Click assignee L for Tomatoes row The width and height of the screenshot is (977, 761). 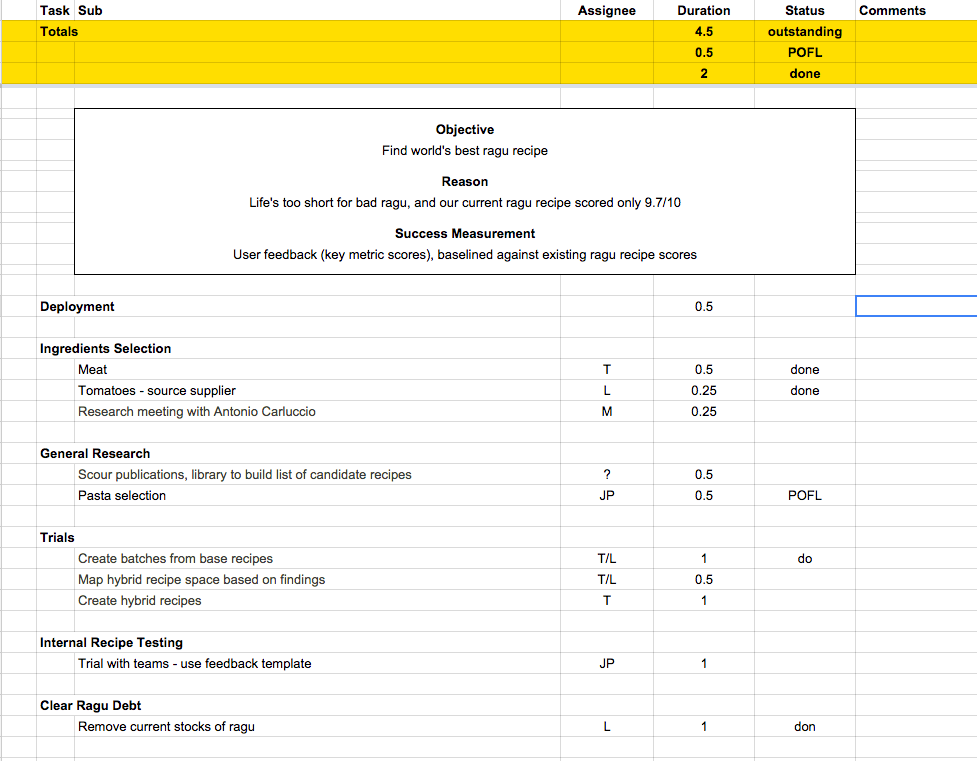point(606,391)
